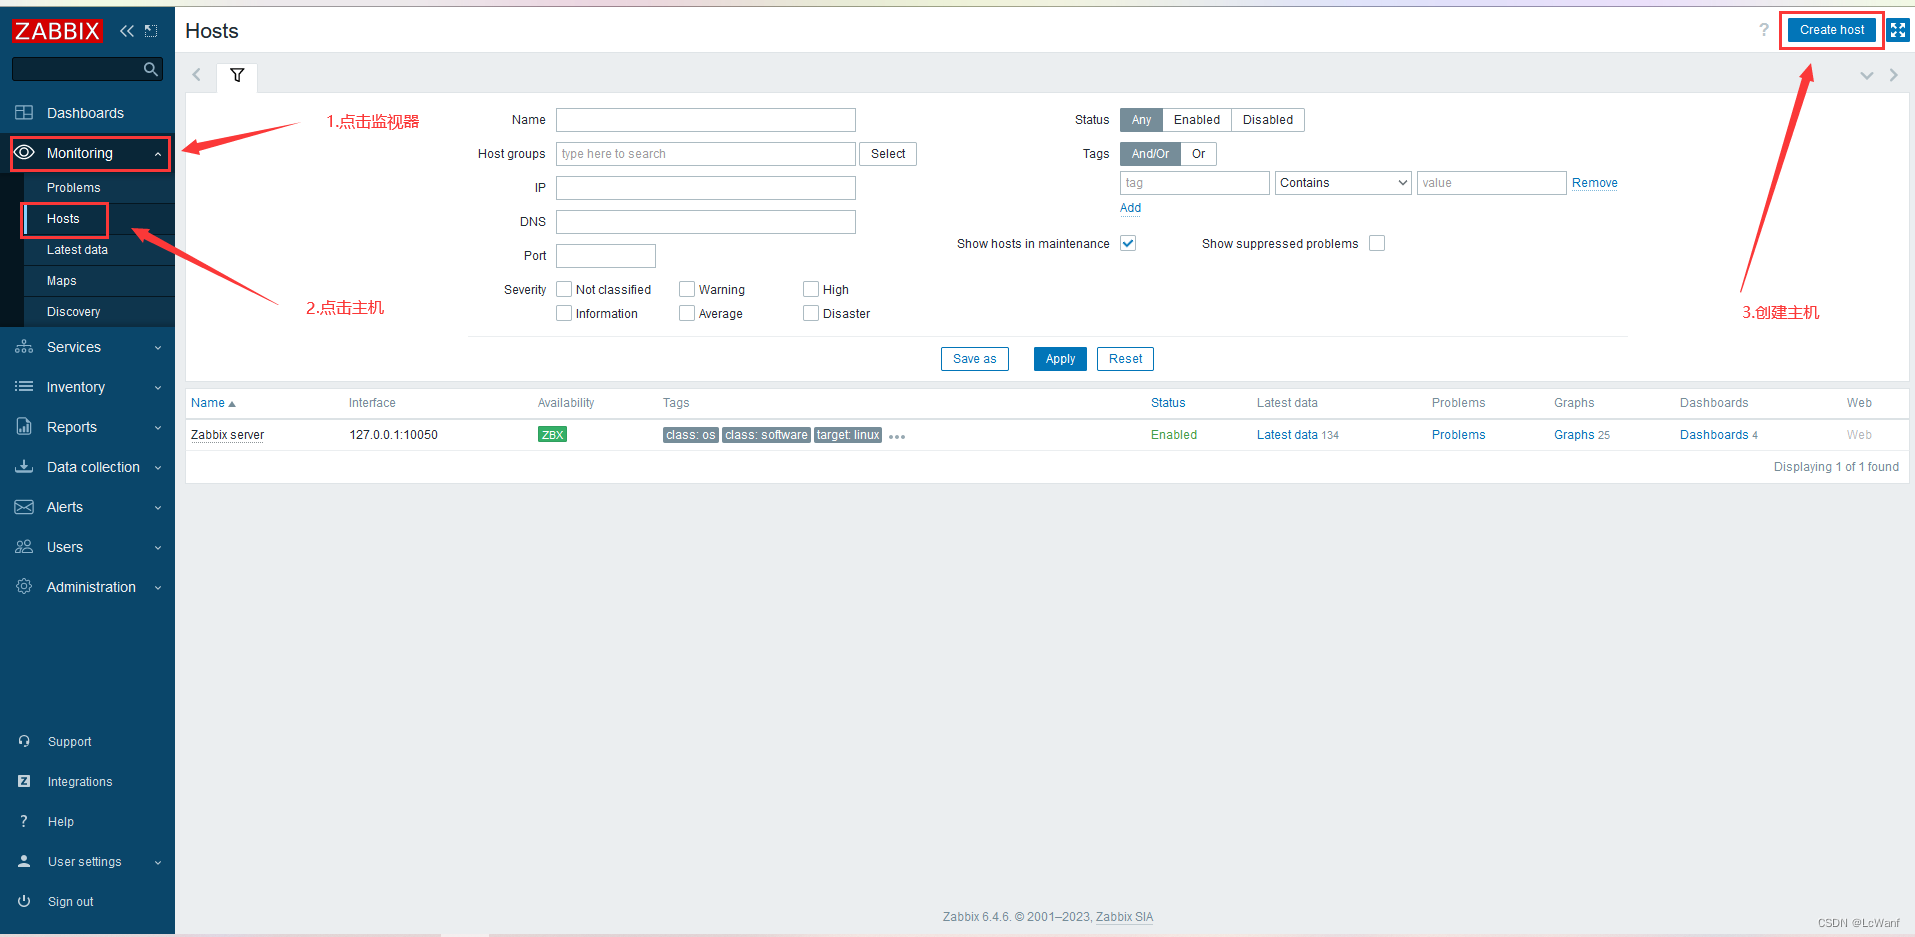The height and width of the screenshot is (937, 1915).
Task: Click the IP filter input field
Action: 706,188
